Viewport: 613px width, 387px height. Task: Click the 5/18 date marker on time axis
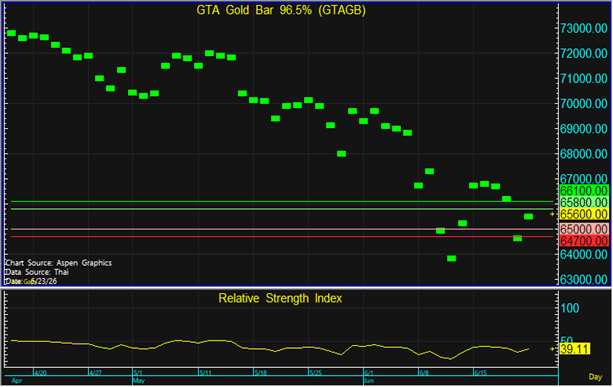point(260,373)
